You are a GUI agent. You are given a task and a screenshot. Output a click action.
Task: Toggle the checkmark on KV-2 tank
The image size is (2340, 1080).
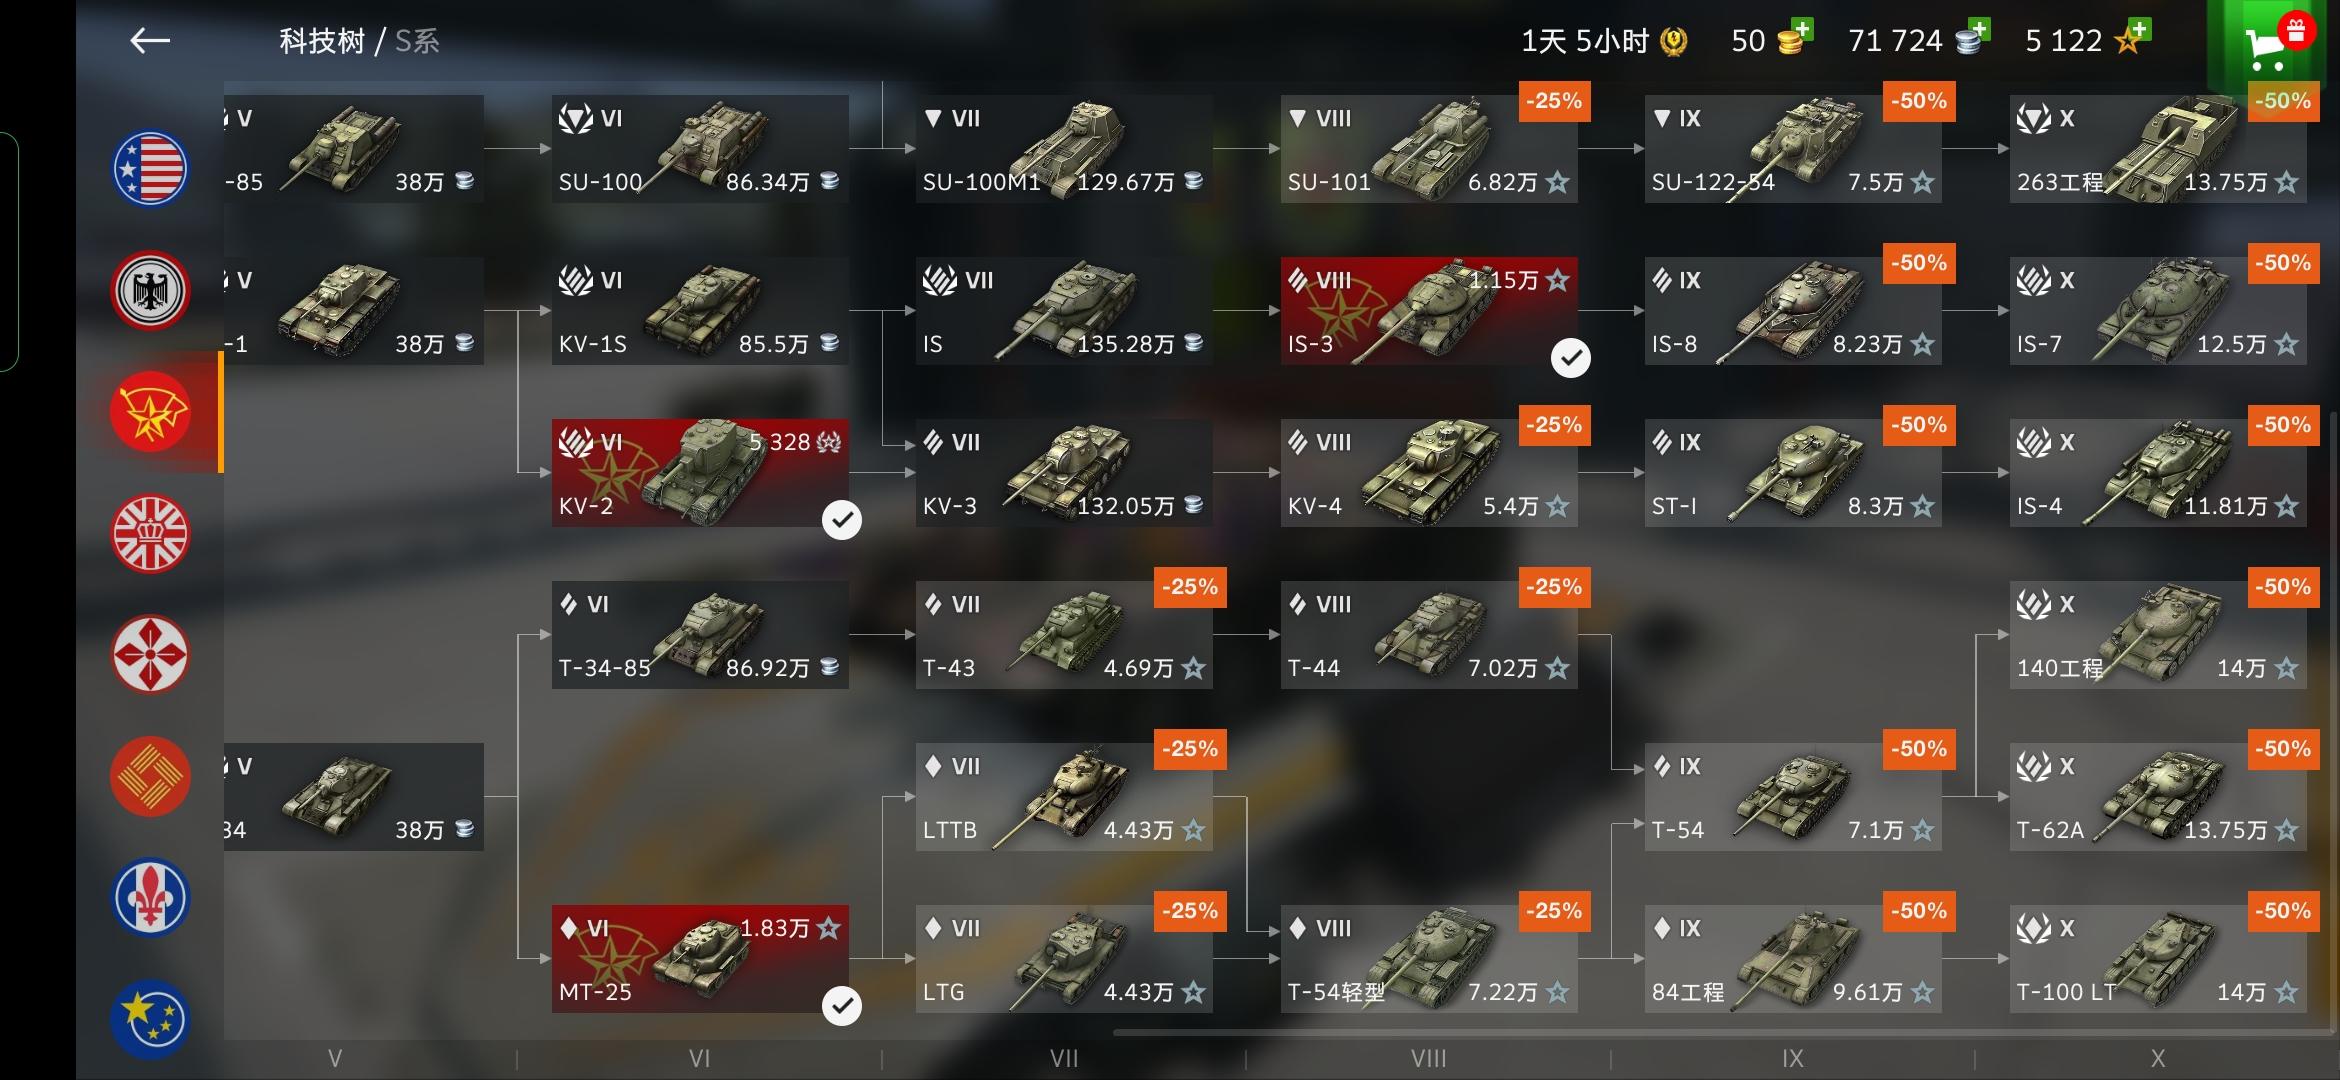(842, 520)
